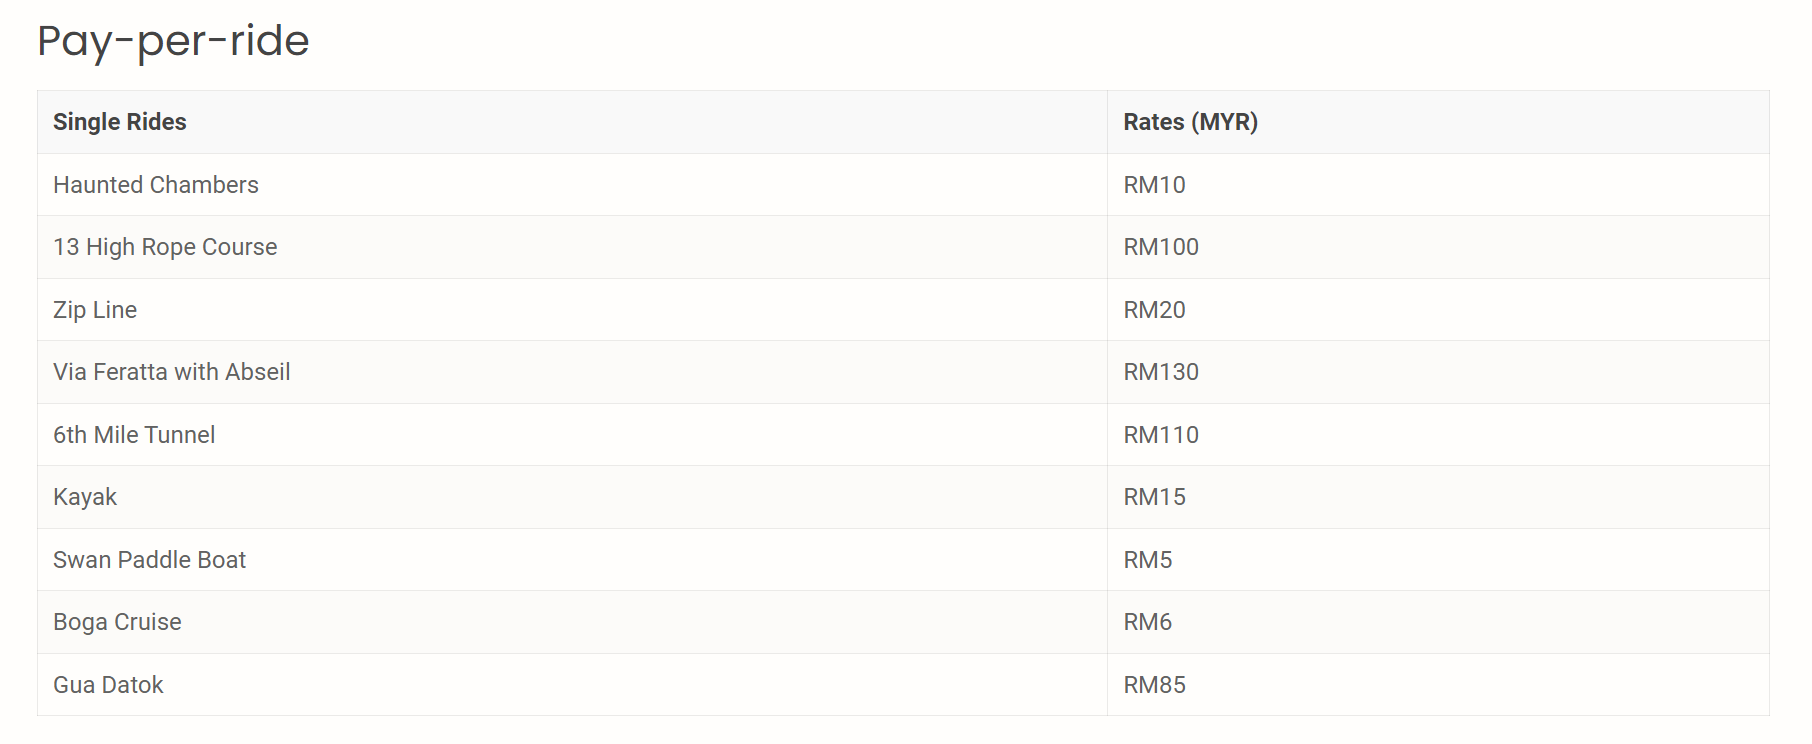Click the 13 High Rope Course entry
This screenshot has width=1812, height=744.
coord(165,247)
